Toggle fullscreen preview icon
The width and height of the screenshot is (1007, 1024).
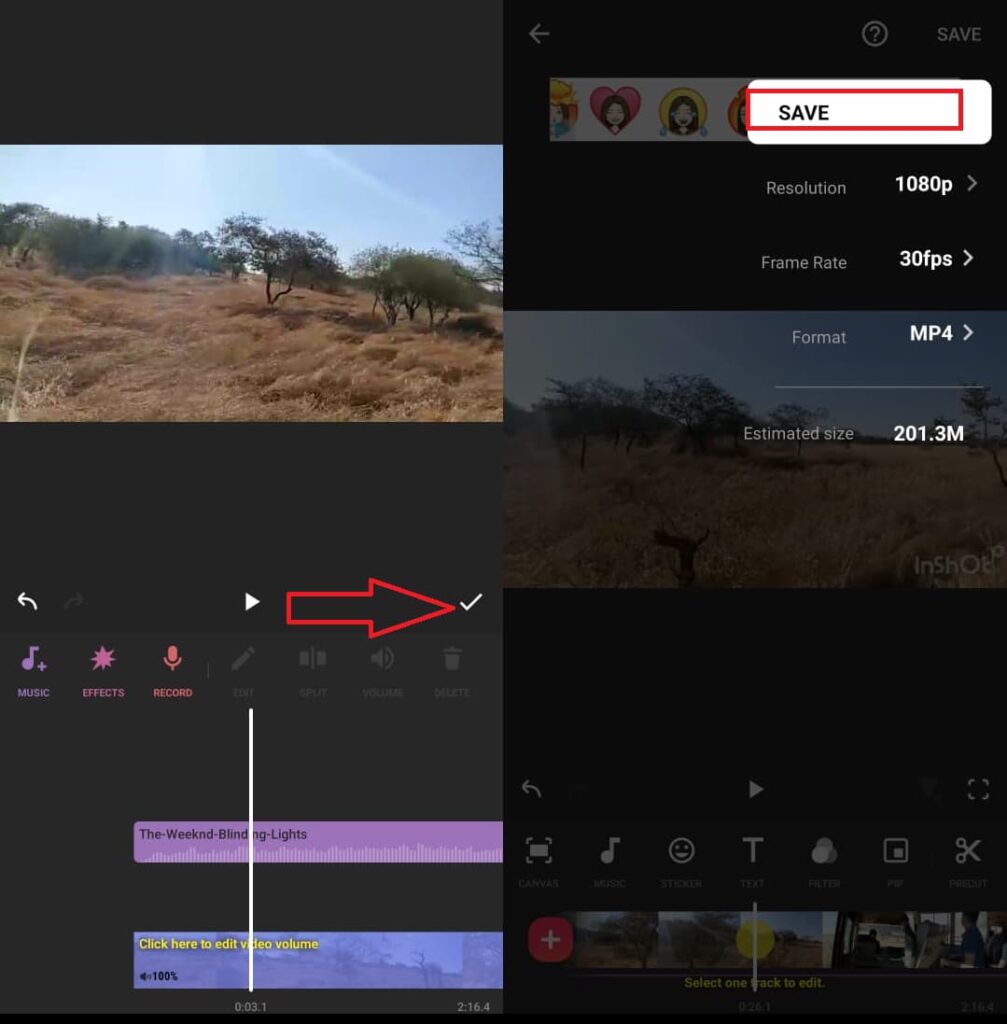pyautogui.click(x=978, y=789)
